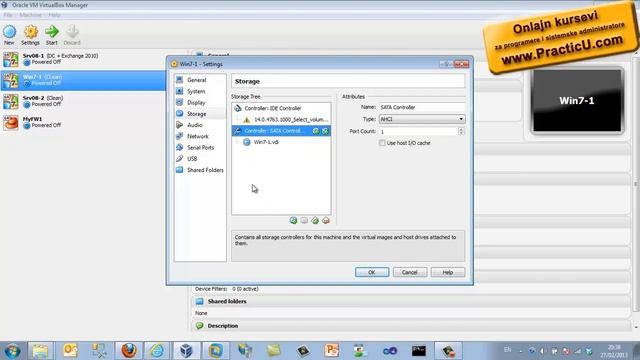Viewport: 640px width, 360px height.
Task: Open the Storage settings category
Action: [200, 114]
